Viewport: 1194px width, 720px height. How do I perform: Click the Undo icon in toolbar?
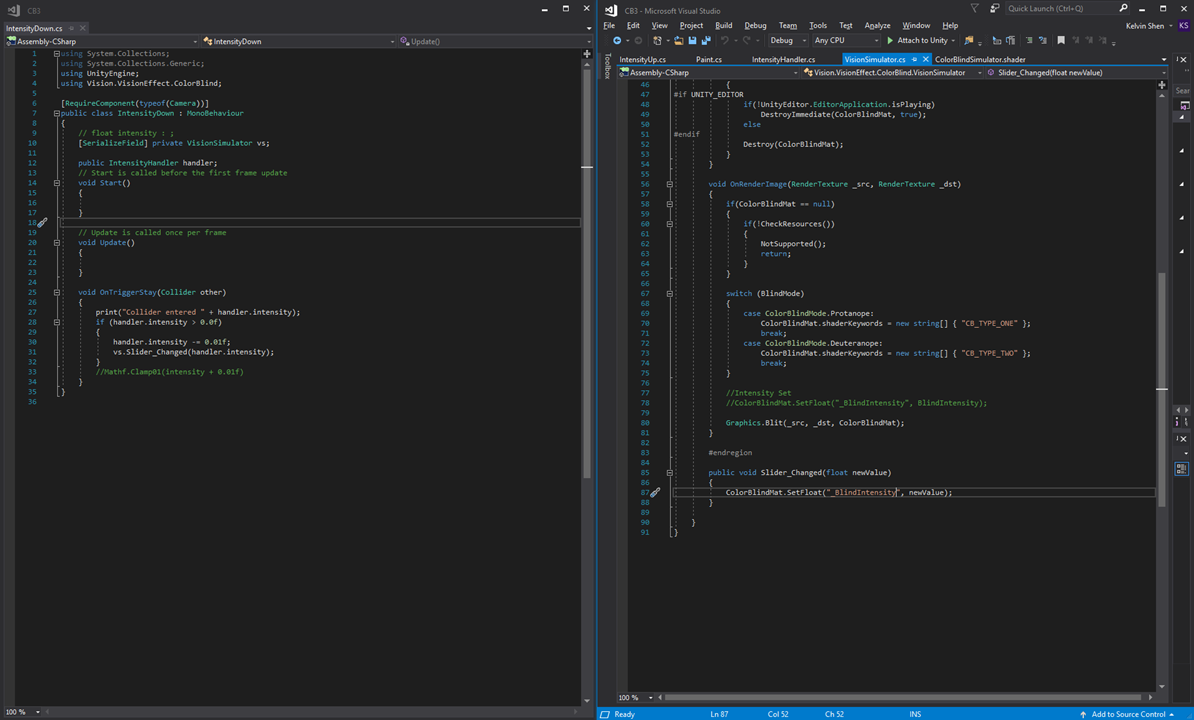click(x=725, y=41)
